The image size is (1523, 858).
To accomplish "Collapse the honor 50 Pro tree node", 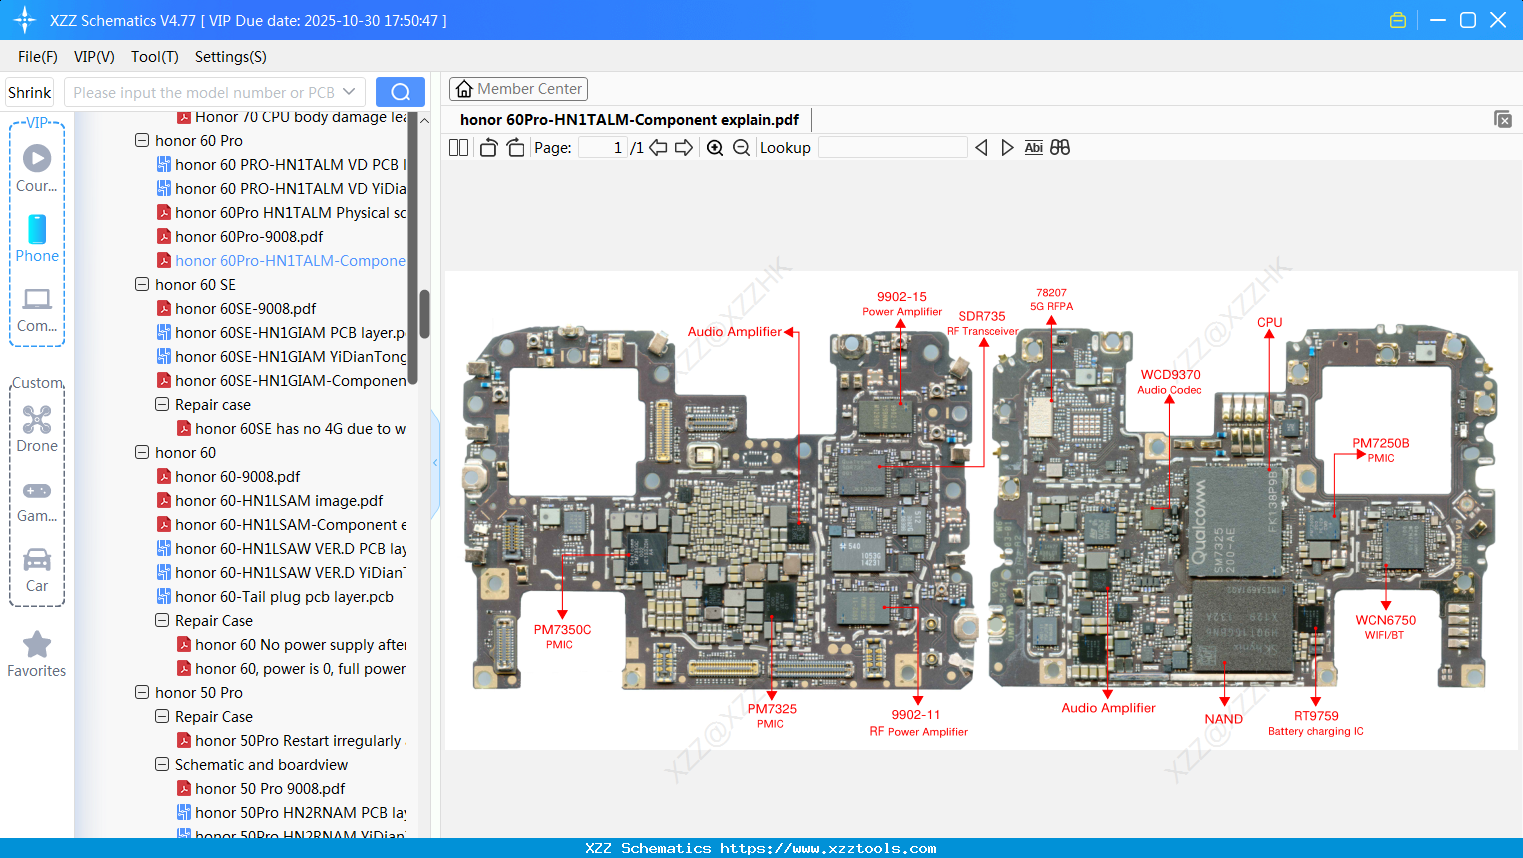I will 142,693.
